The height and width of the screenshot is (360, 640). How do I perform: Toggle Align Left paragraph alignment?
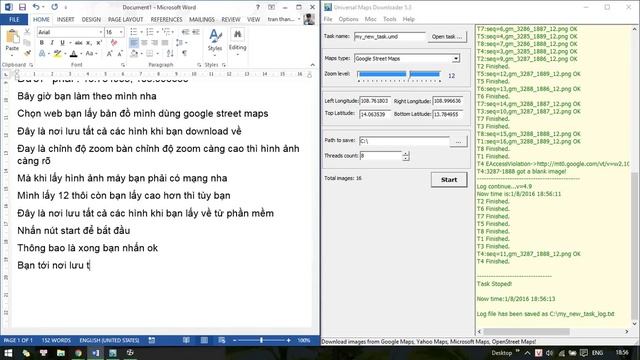point(134,42)
